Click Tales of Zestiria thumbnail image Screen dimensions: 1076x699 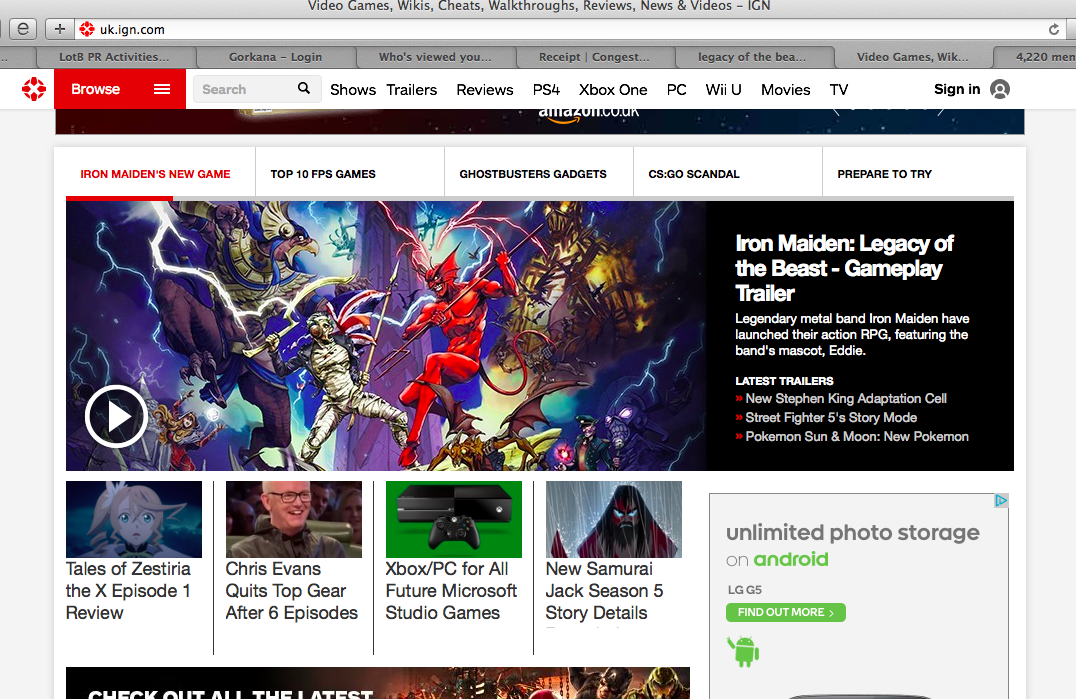coord(134,519)
